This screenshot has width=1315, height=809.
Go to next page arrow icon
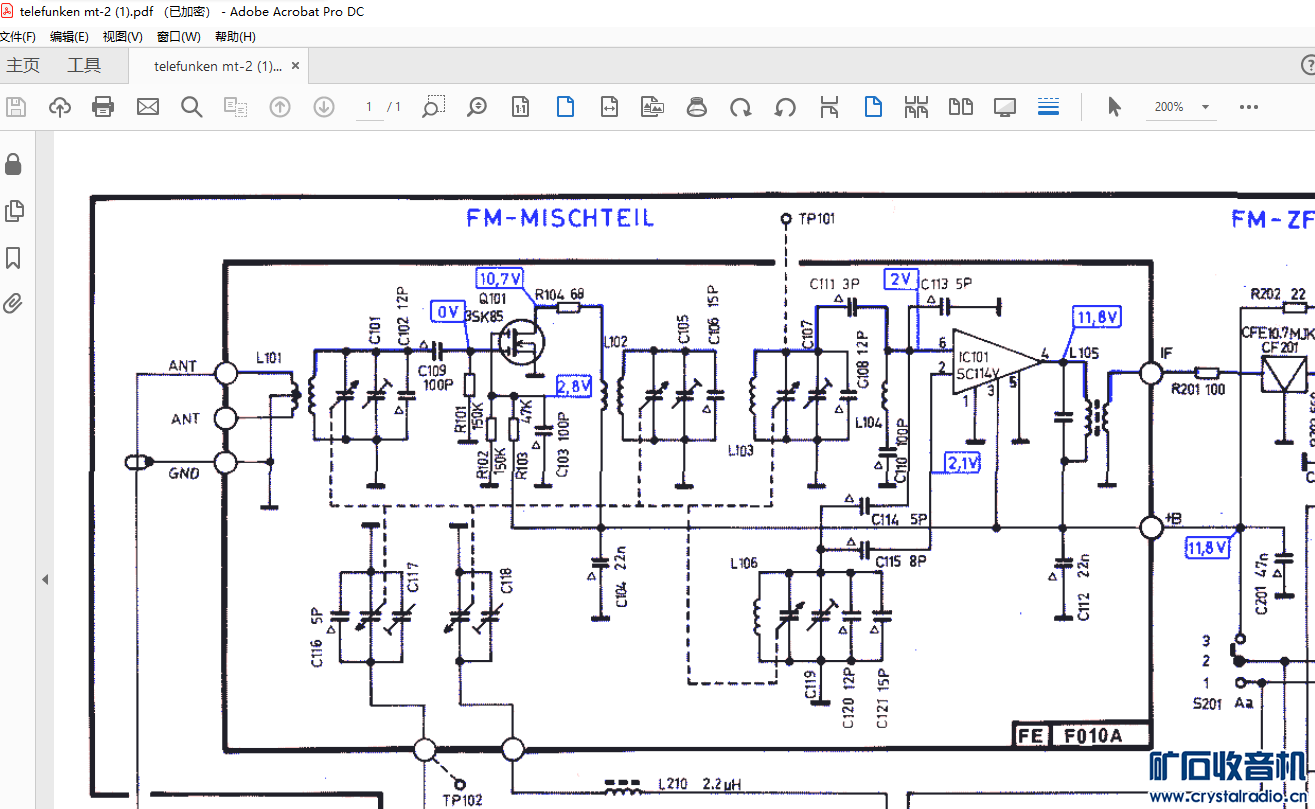pyautogui.click(x=324, y=107)
